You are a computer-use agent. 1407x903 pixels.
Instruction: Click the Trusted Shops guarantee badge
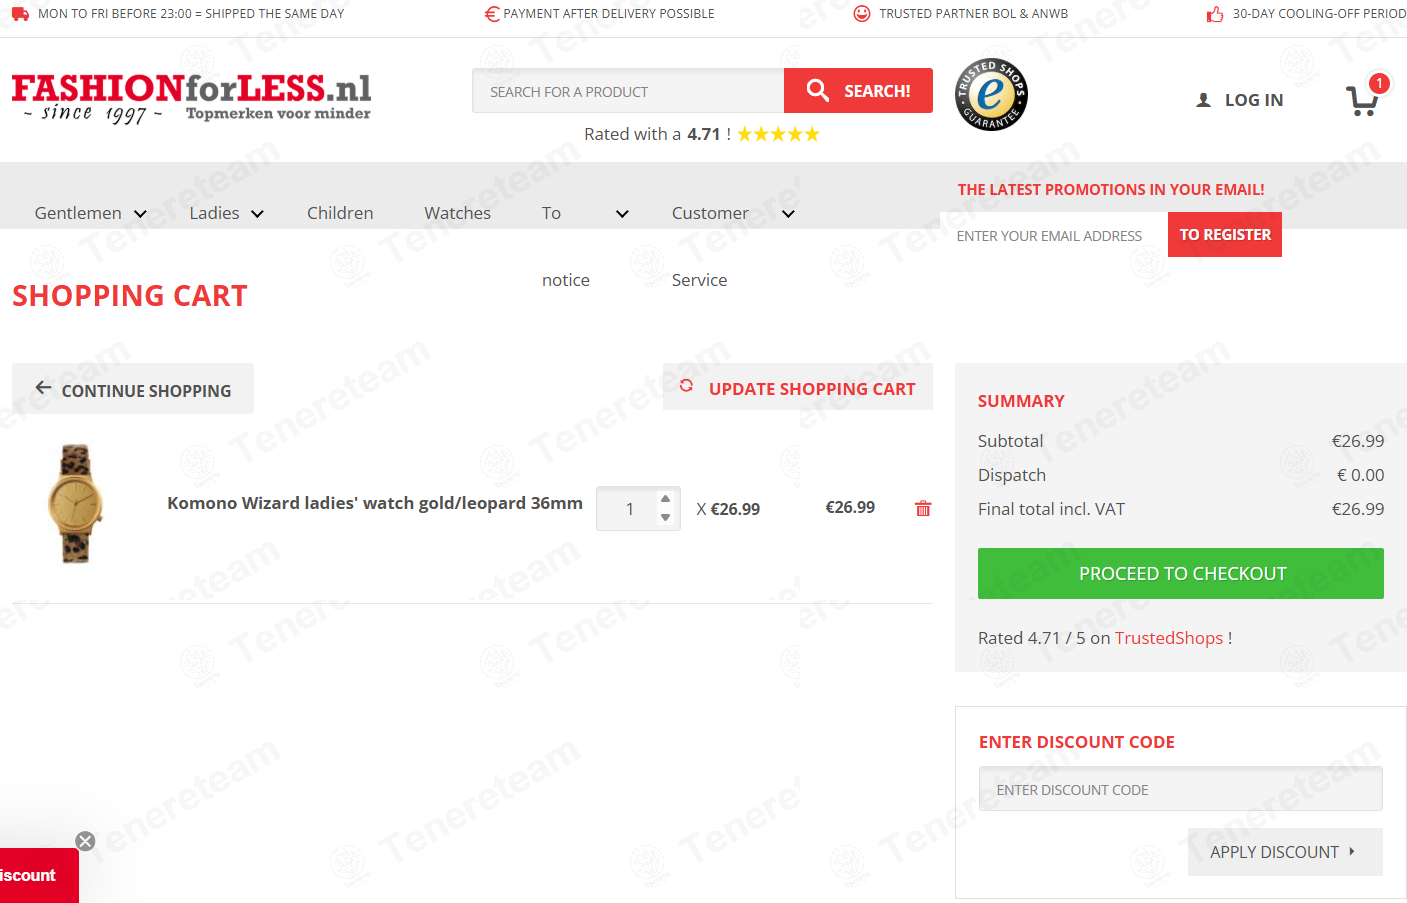991,94
